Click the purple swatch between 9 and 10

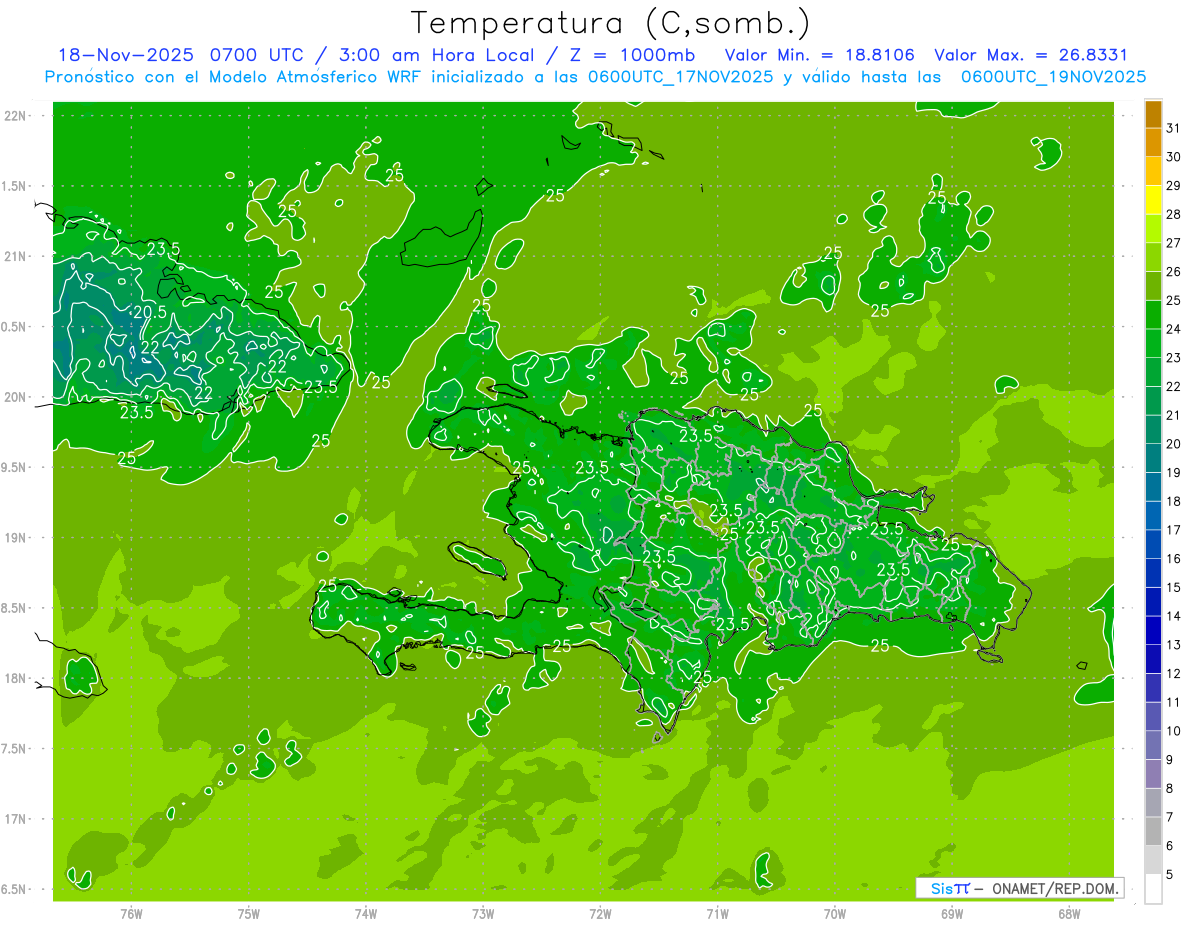pyautogui.click(x=1153, y=745)
